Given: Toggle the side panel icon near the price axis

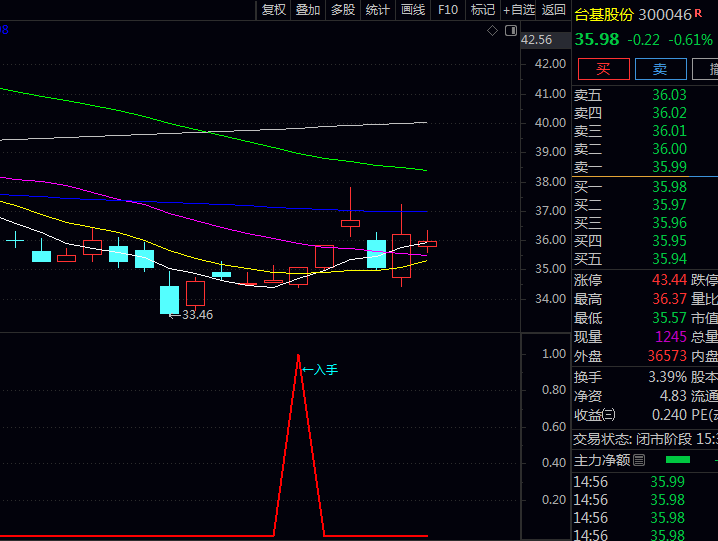Looking at the screenshot, I should (x=509, y=31).
